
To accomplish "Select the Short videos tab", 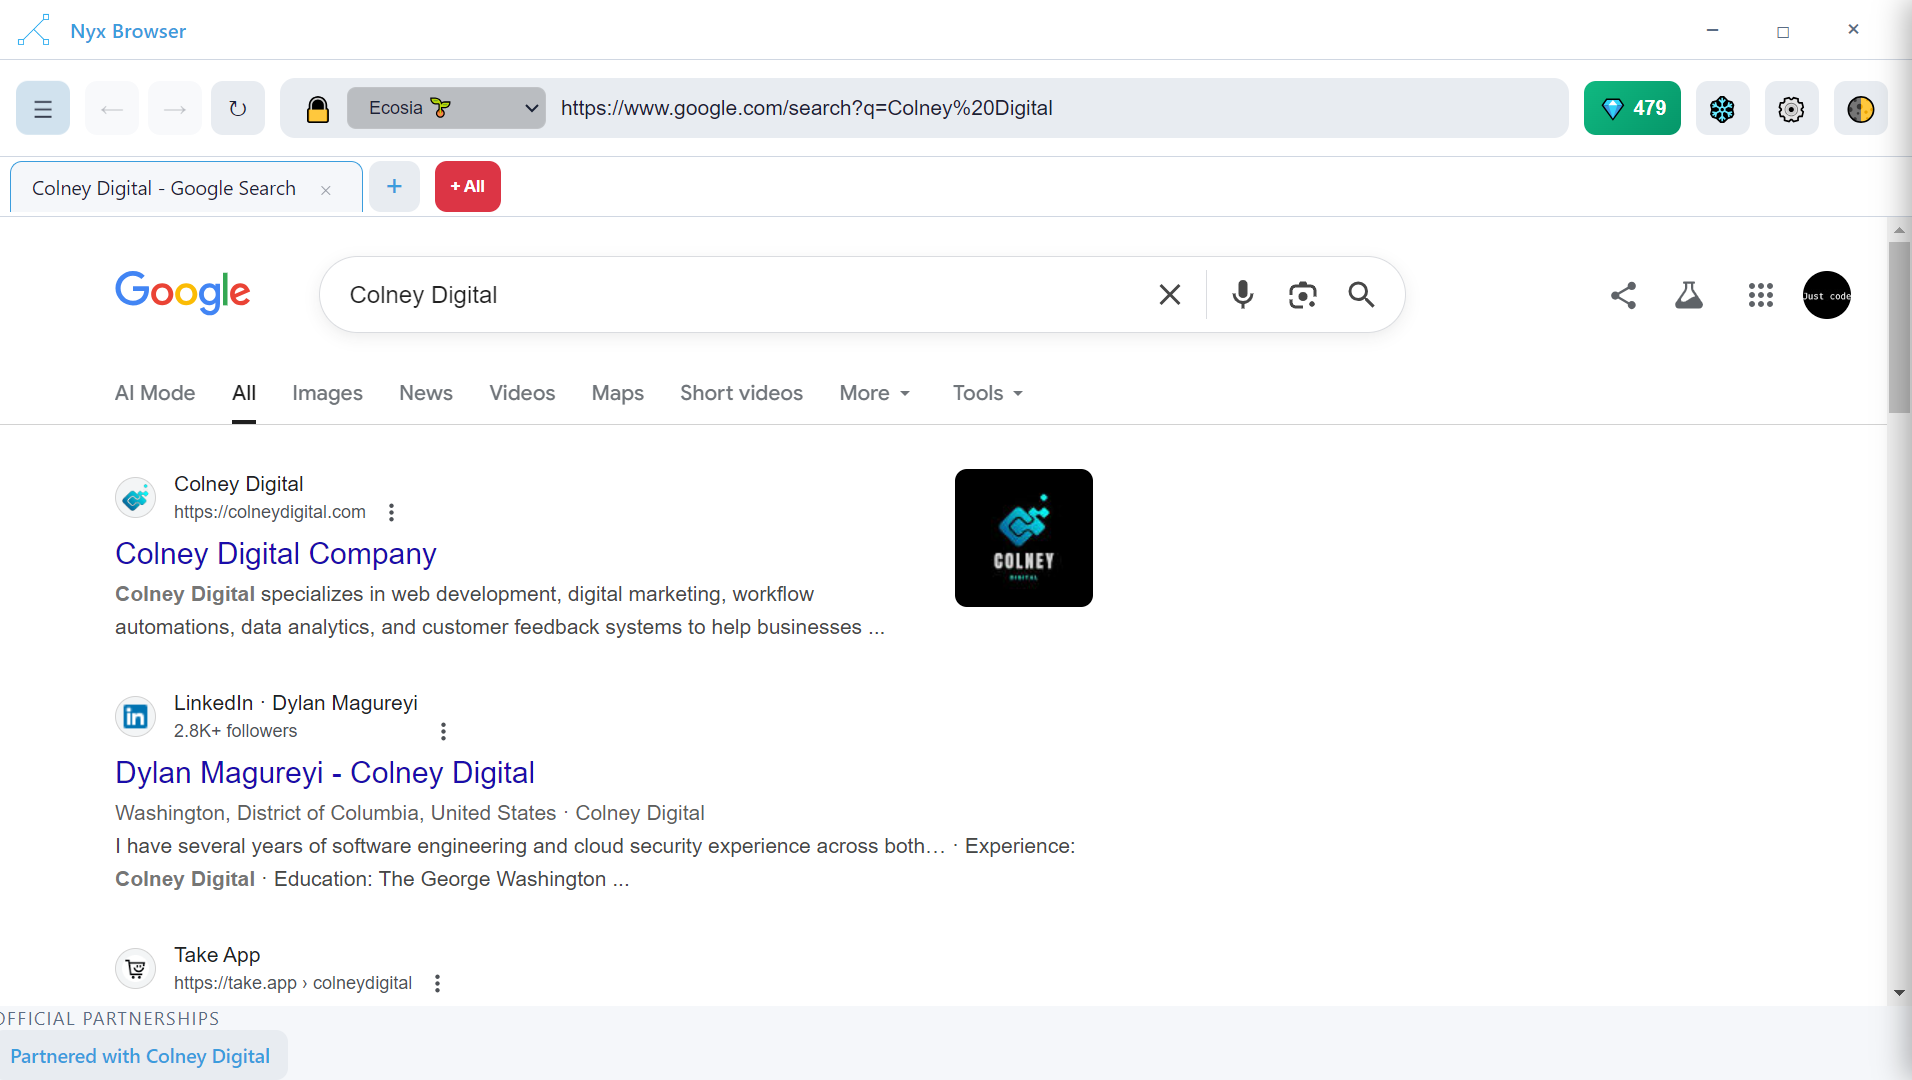I will coord(741,393).
